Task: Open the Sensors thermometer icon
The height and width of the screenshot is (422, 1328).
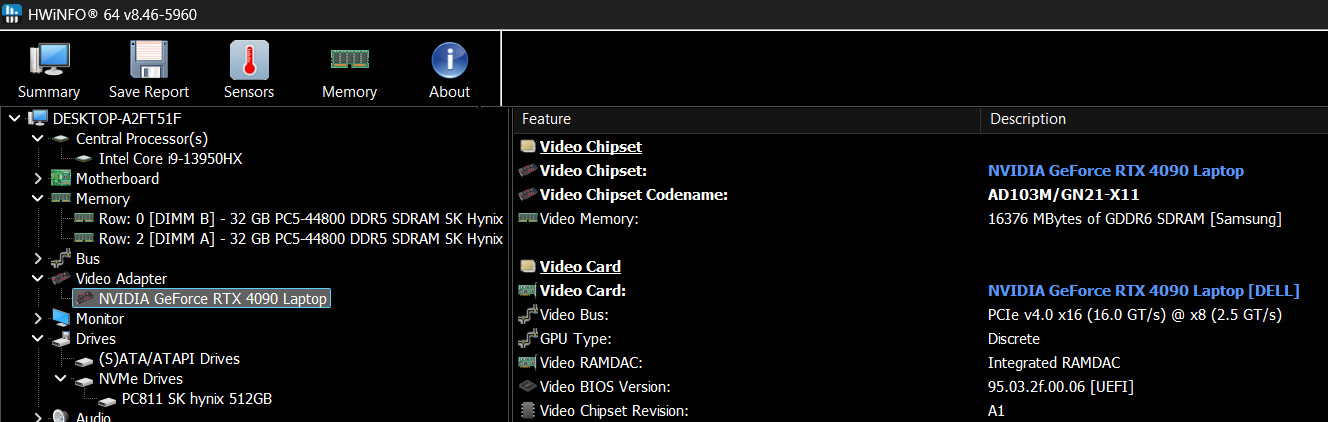Action: 249,60
